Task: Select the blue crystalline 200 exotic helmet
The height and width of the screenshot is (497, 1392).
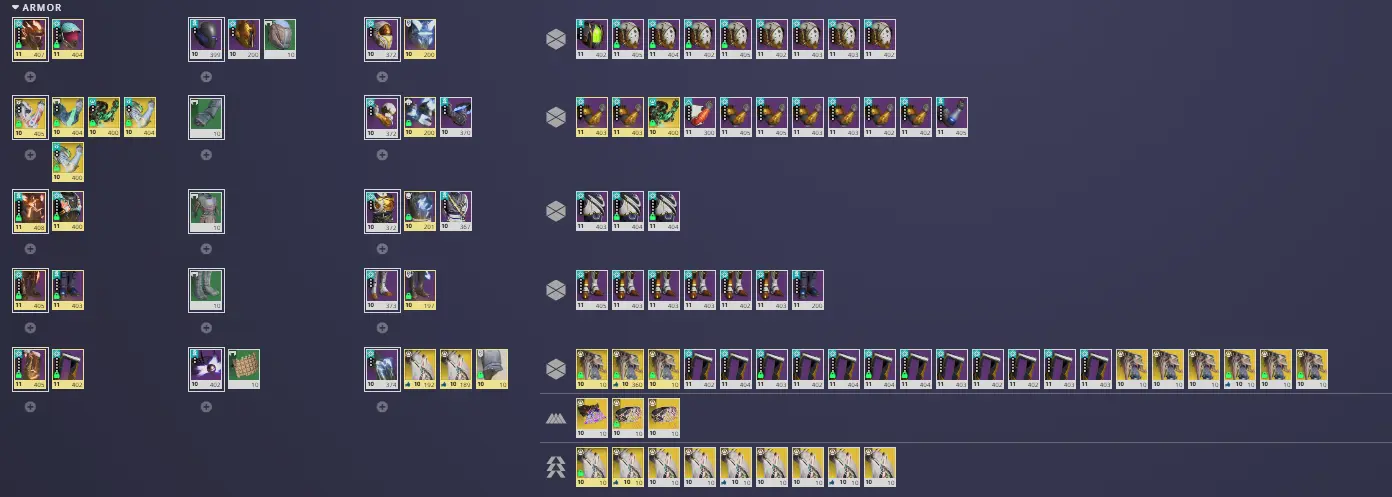Action: pyautogui.click(x=420, y=39)
